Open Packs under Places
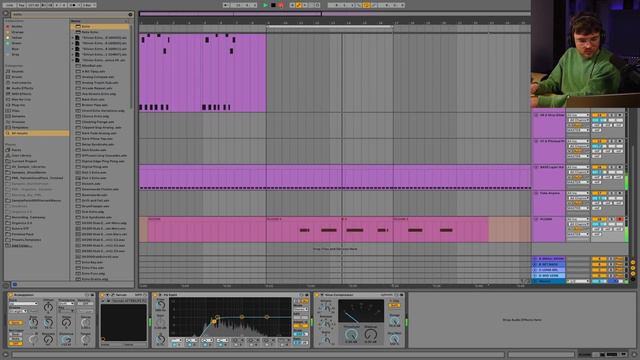640x360 pixels. click(x=16, y=150)
